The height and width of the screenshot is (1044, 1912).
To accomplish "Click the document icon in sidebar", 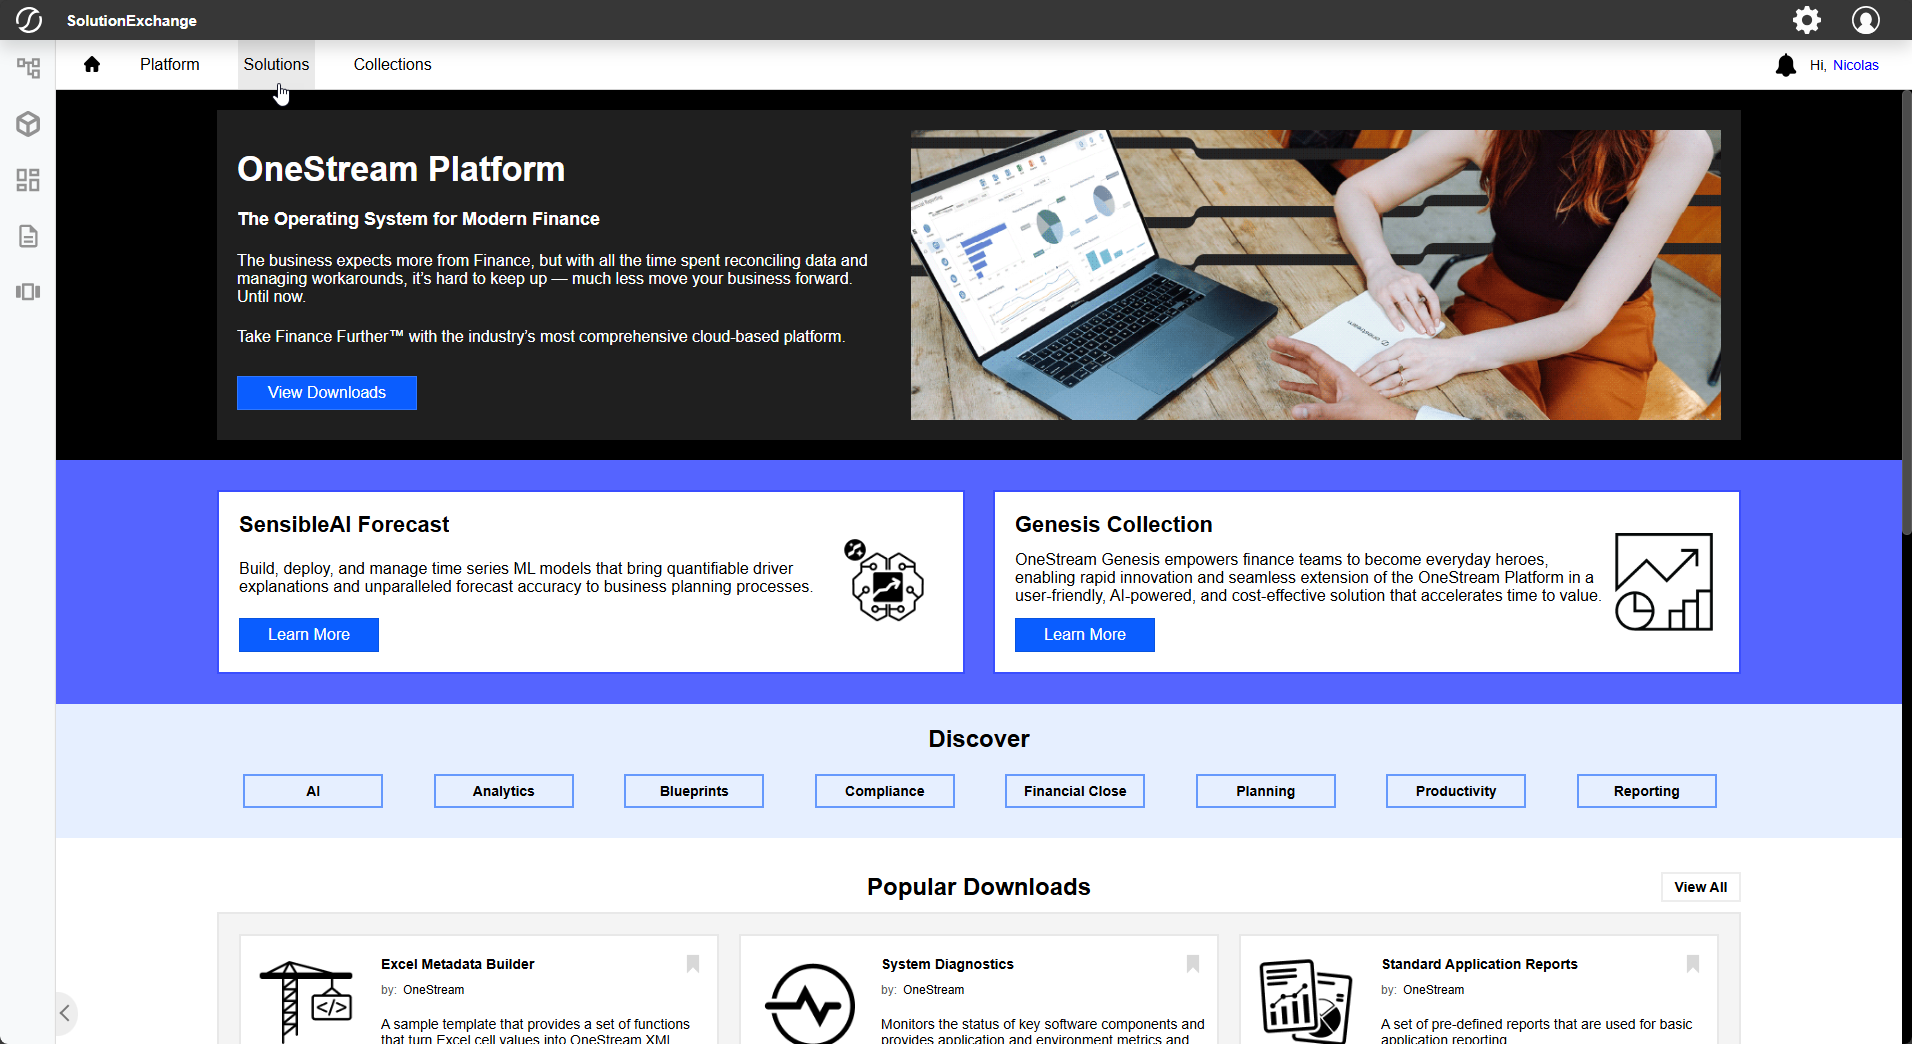I will [28, 236].
